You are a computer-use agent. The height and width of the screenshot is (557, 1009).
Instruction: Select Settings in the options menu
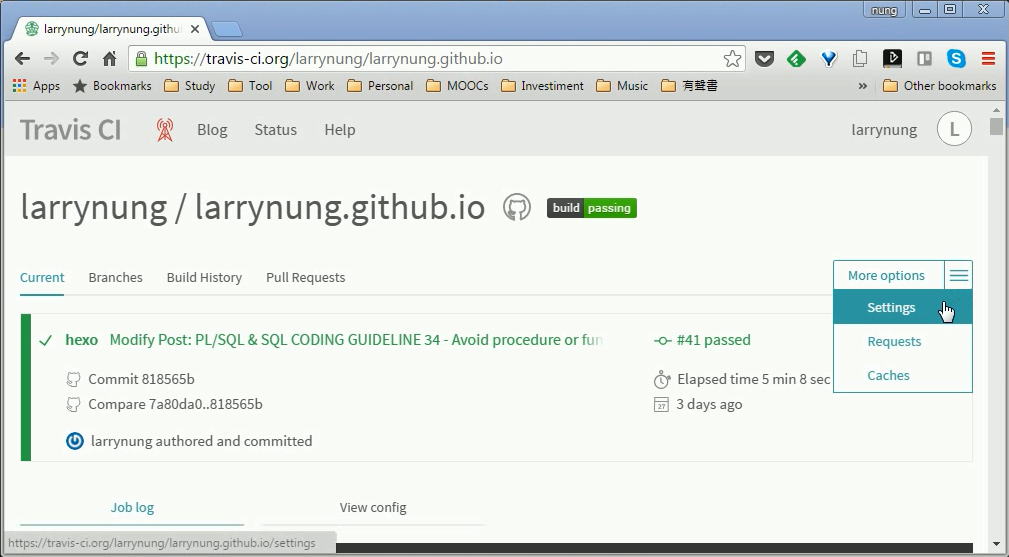[x=903, y=307]
